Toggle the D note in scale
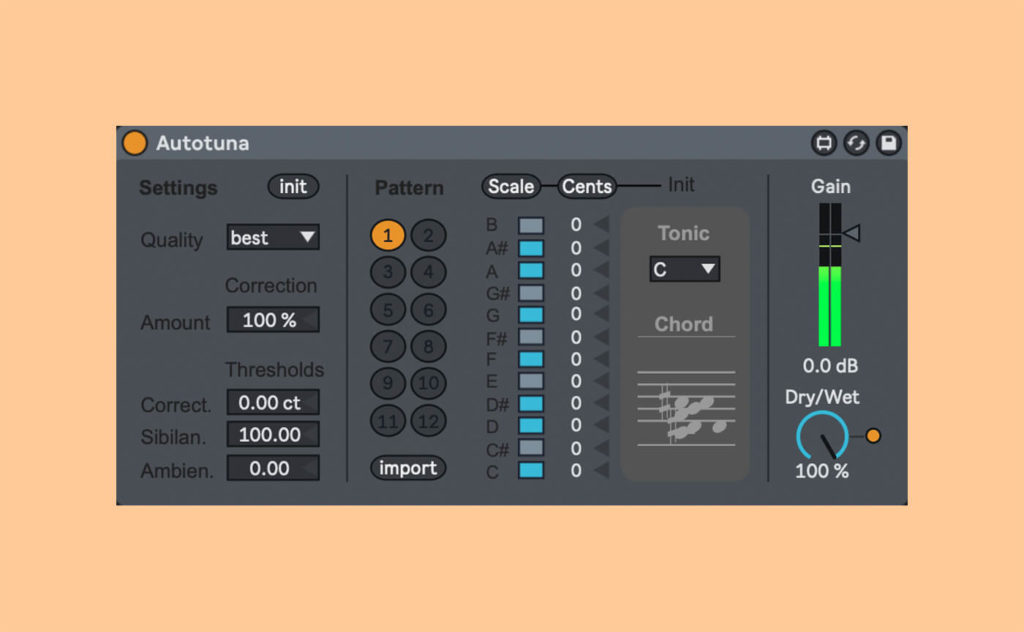The image size is (1024, 632). [531, 426]
